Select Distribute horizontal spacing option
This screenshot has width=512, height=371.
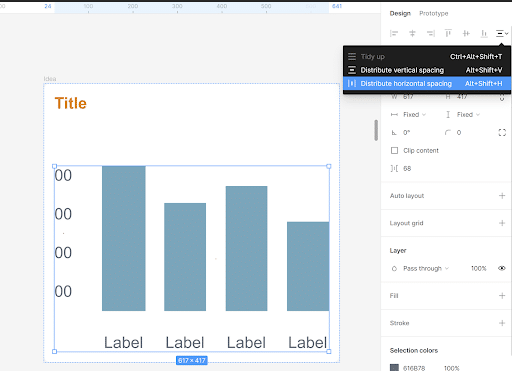coord(427,83)
